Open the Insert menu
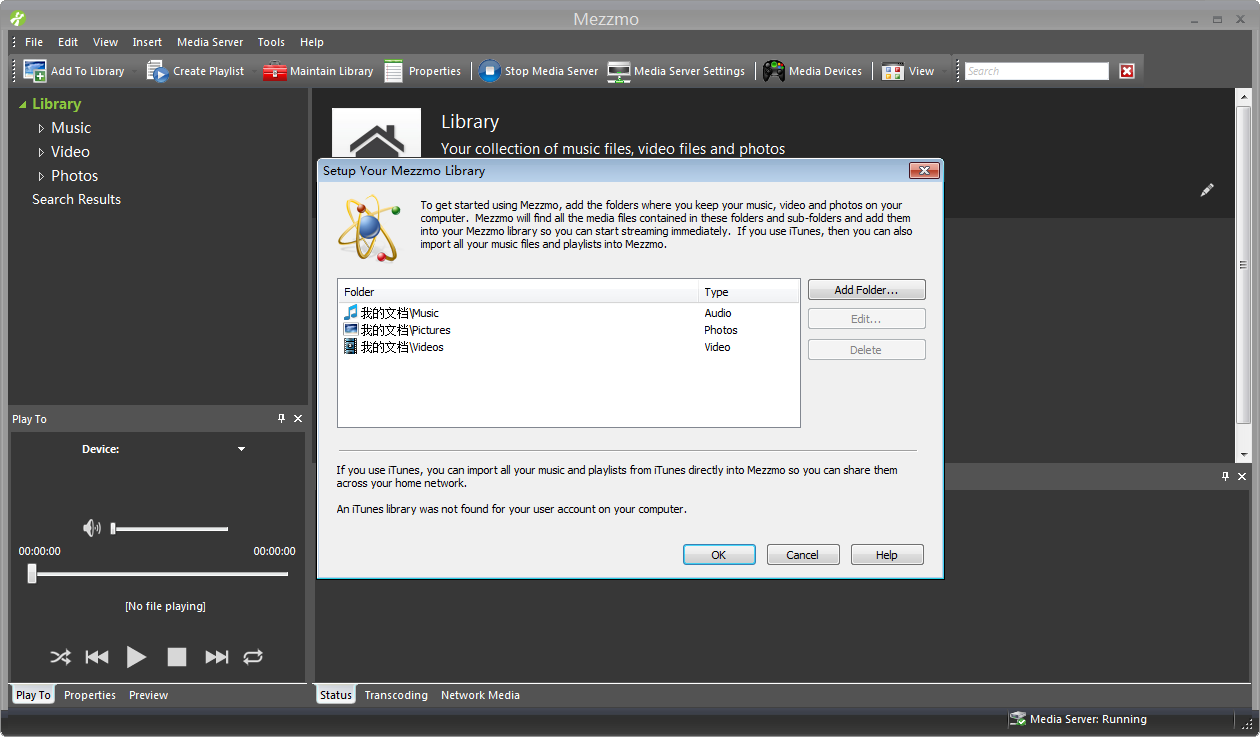 tap(147, 42)
